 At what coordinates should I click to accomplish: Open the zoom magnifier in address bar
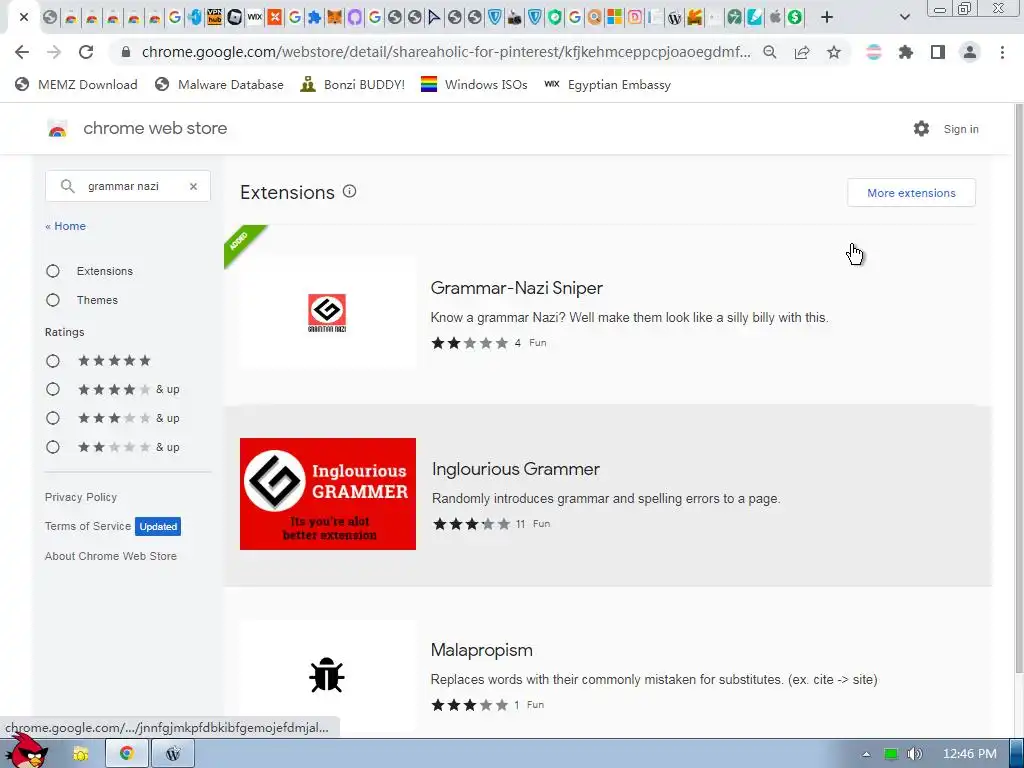click(x=770, y=52)
